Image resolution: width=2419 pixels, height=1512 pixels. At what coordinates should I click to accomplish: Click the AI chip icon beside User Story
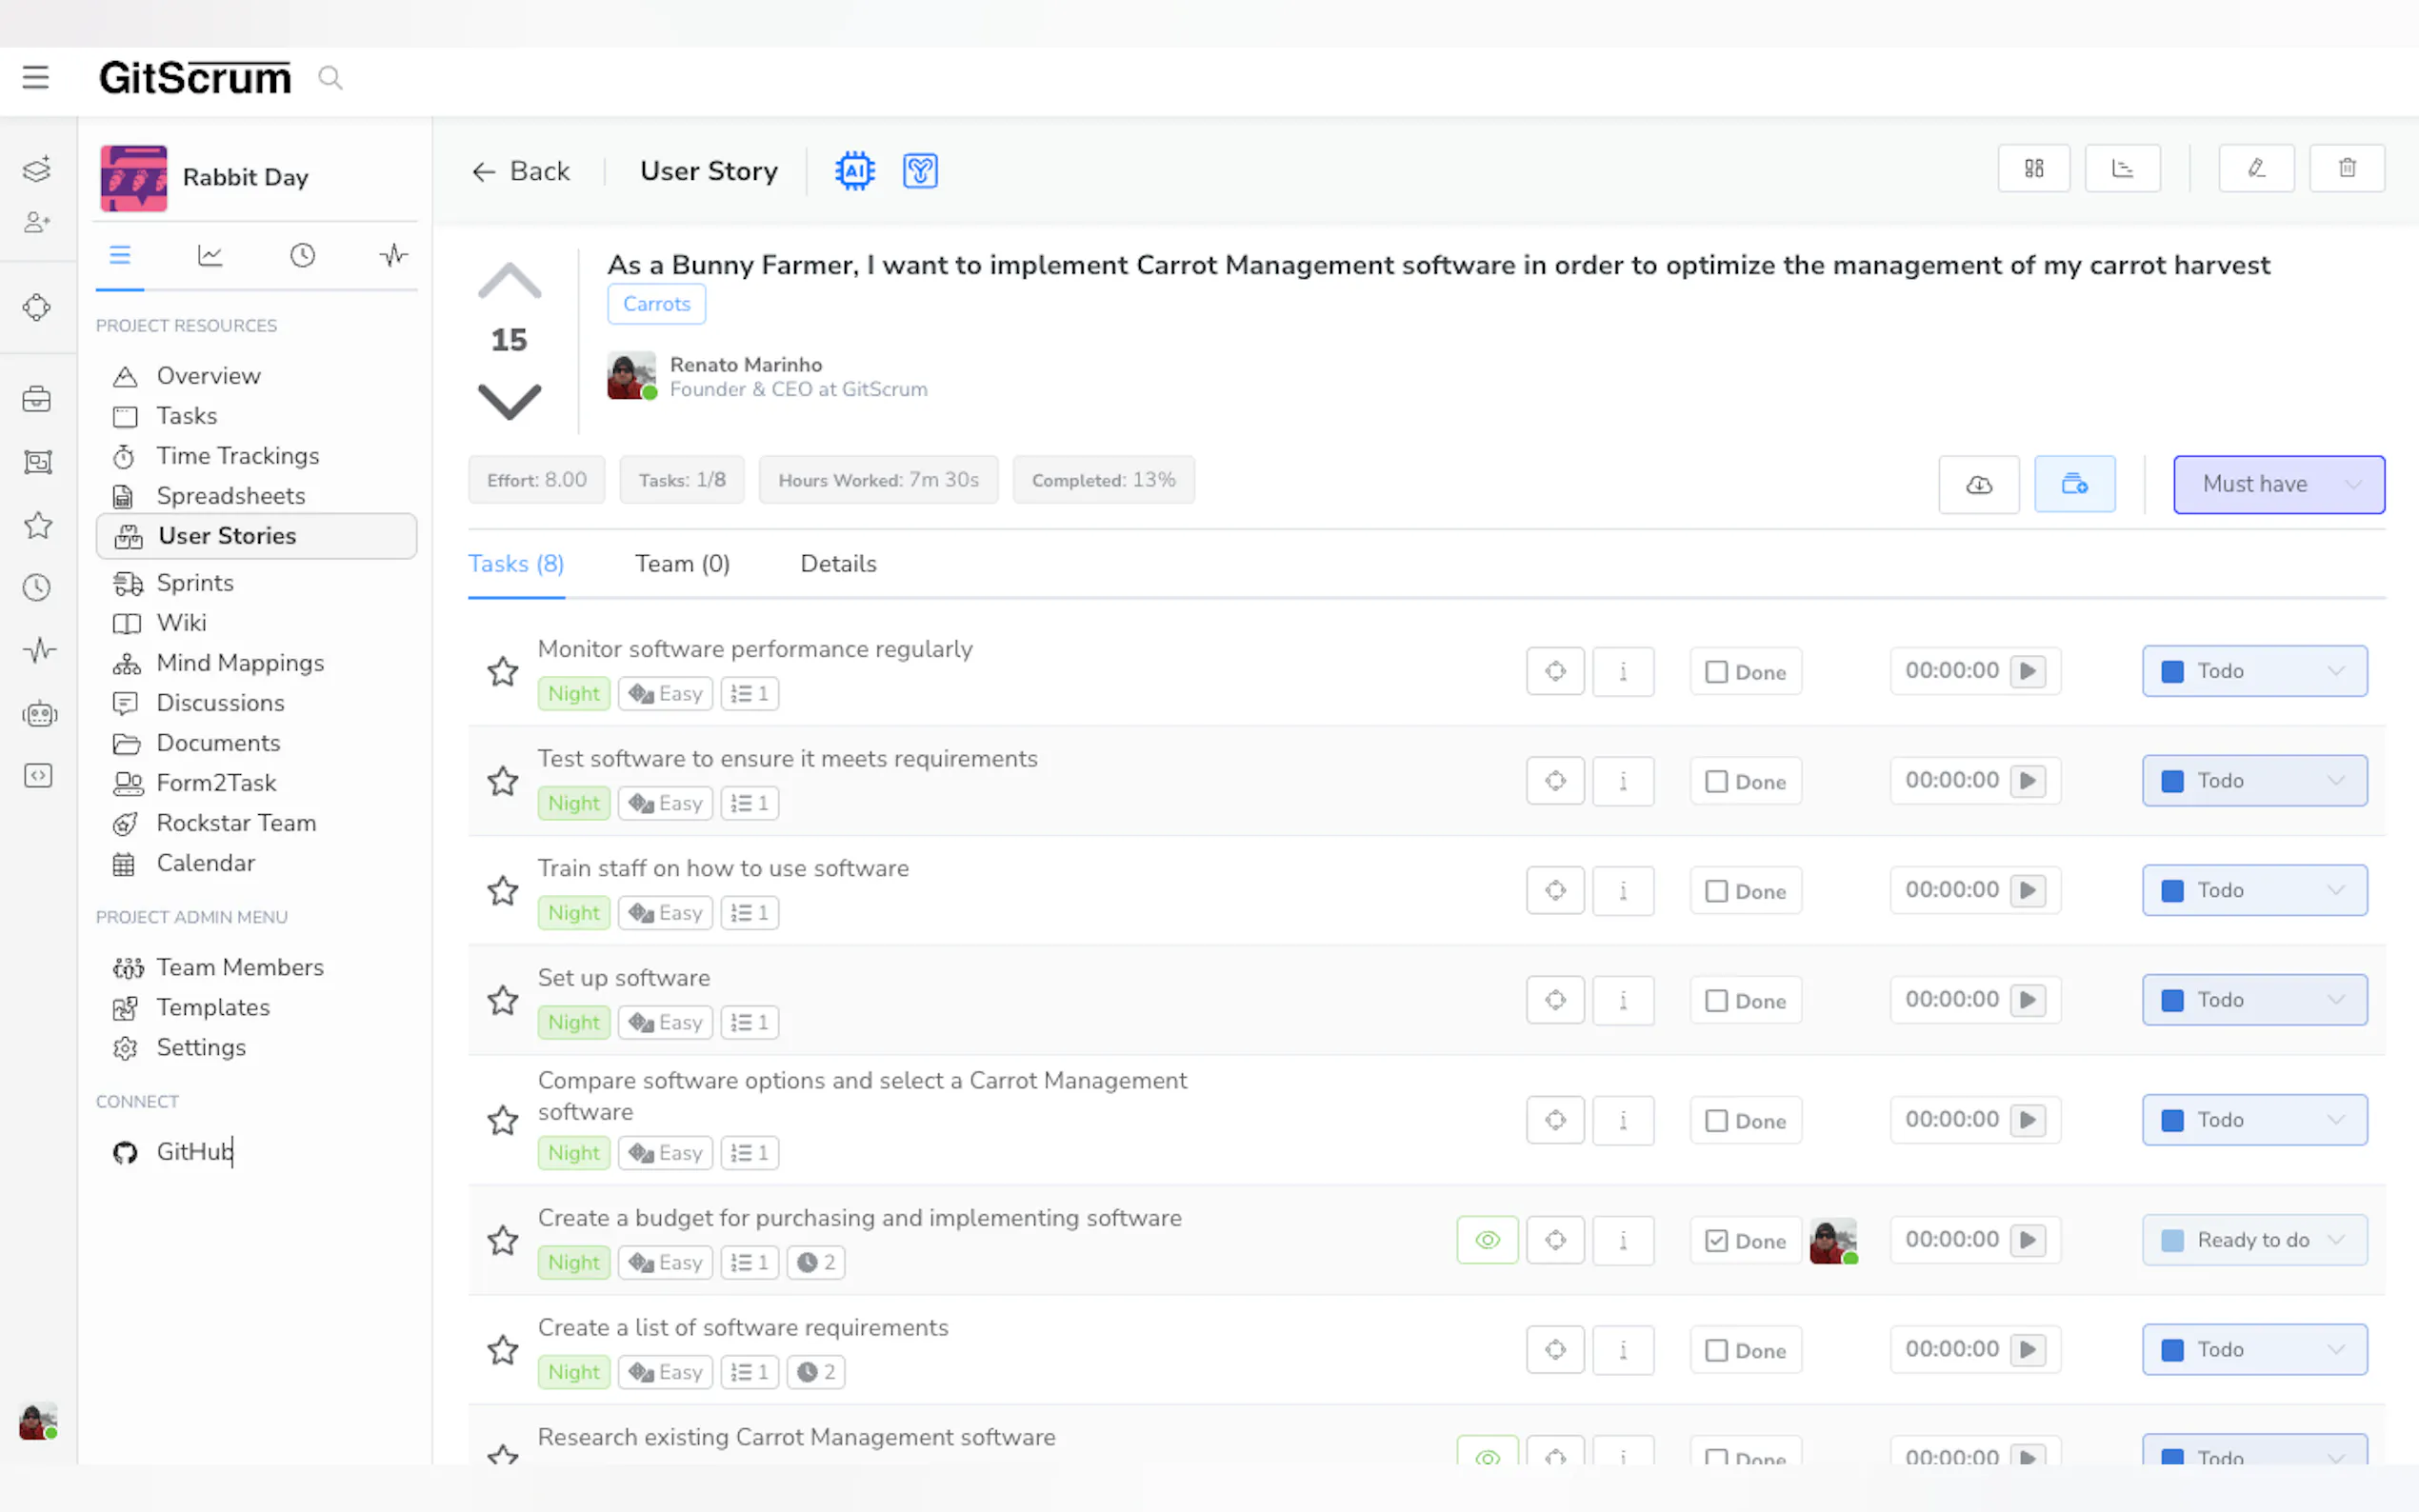pyautogui.click(x=854, y=171)
